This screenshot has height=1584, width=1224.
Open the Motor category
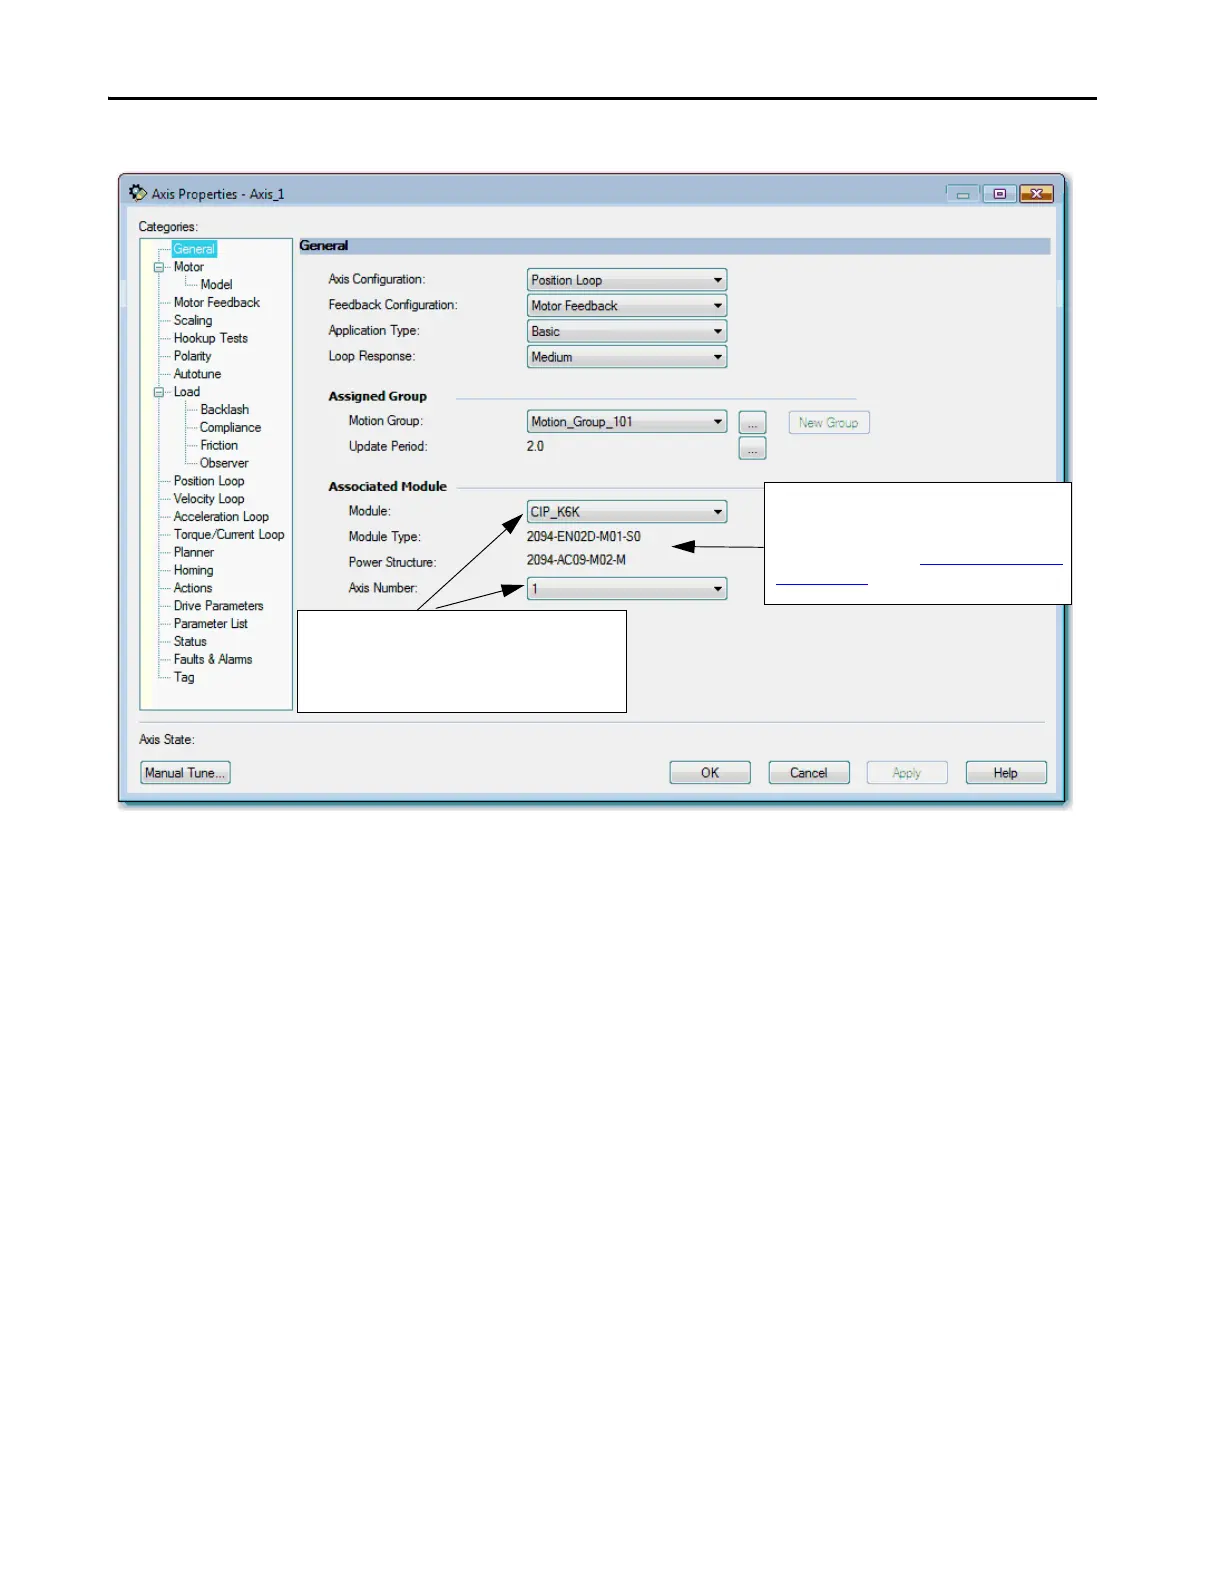pos(188,267)
